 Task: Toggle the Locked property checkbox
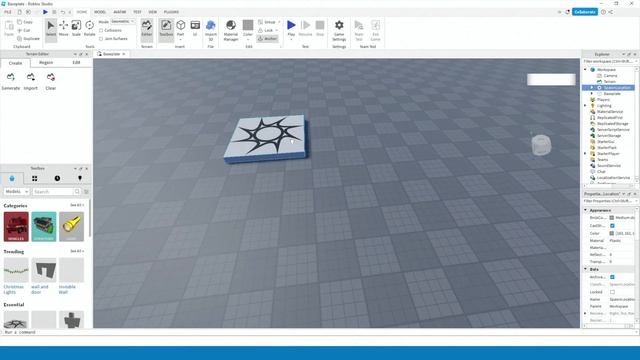[x=612, y=292]
